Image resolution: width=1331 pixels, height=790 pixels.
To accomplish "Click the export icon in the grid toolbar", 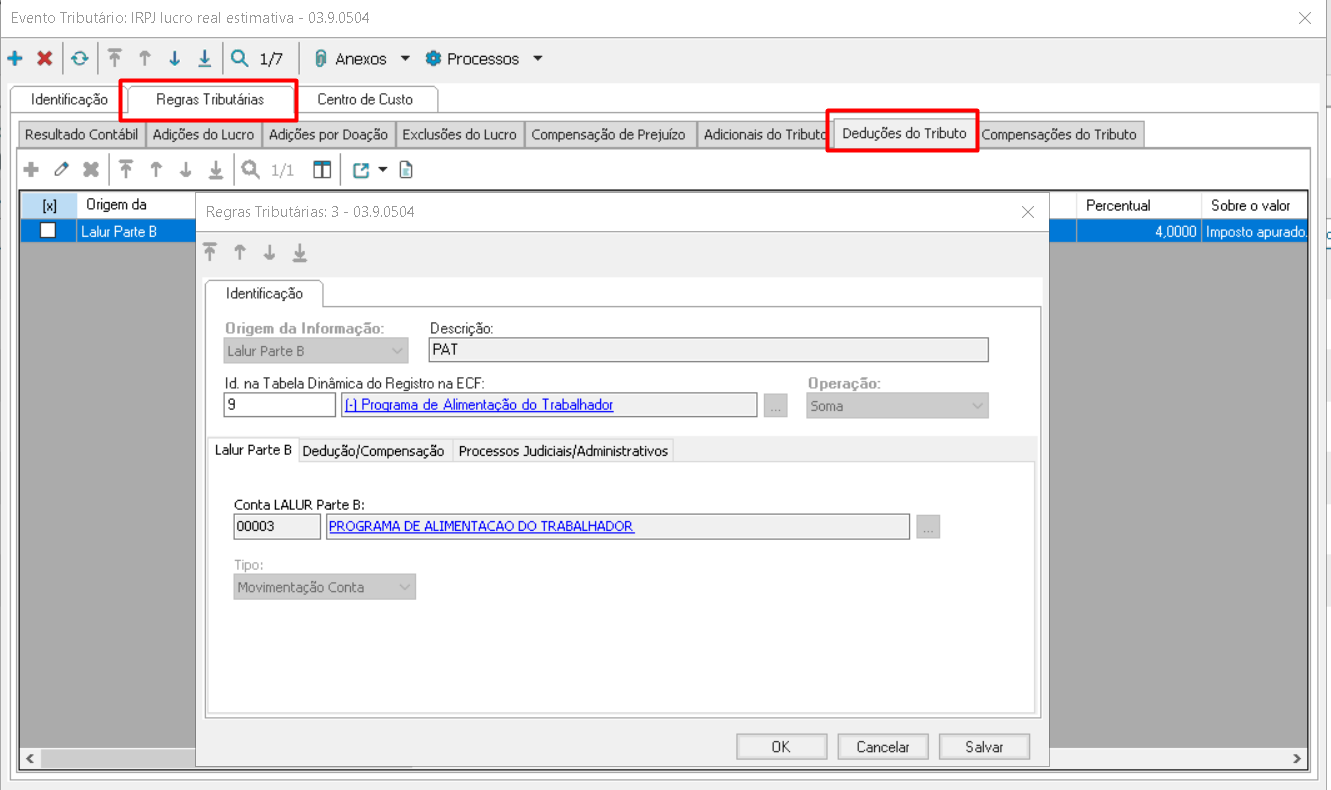I will point(361,170).
